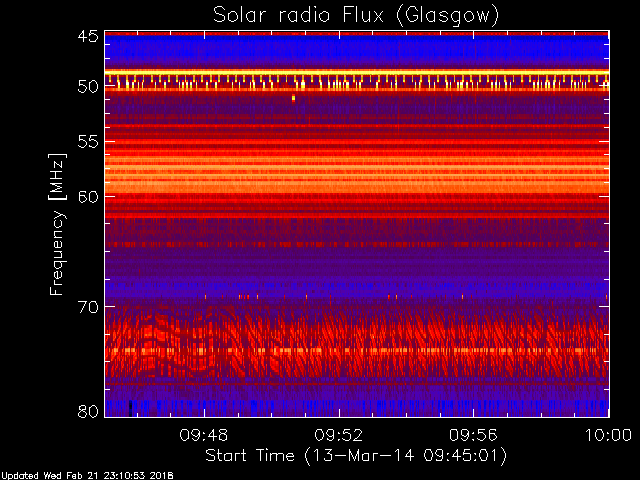Click the blue band near 46 MHz

coord(355,48)
